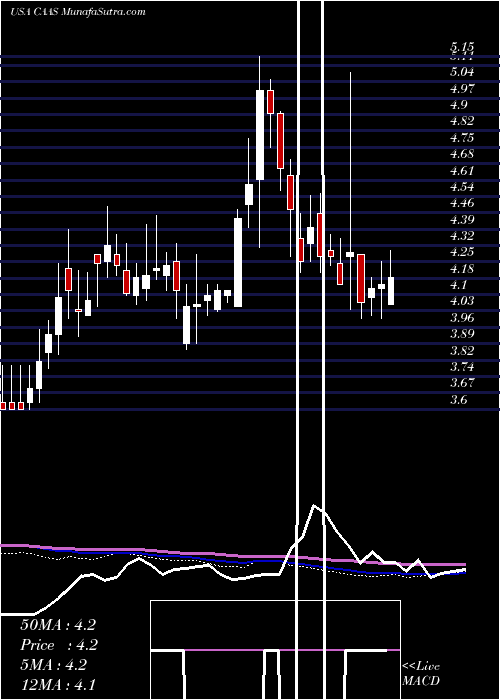
Task: Select the 5.04 price axis label
Action: (x=462, y=71)
